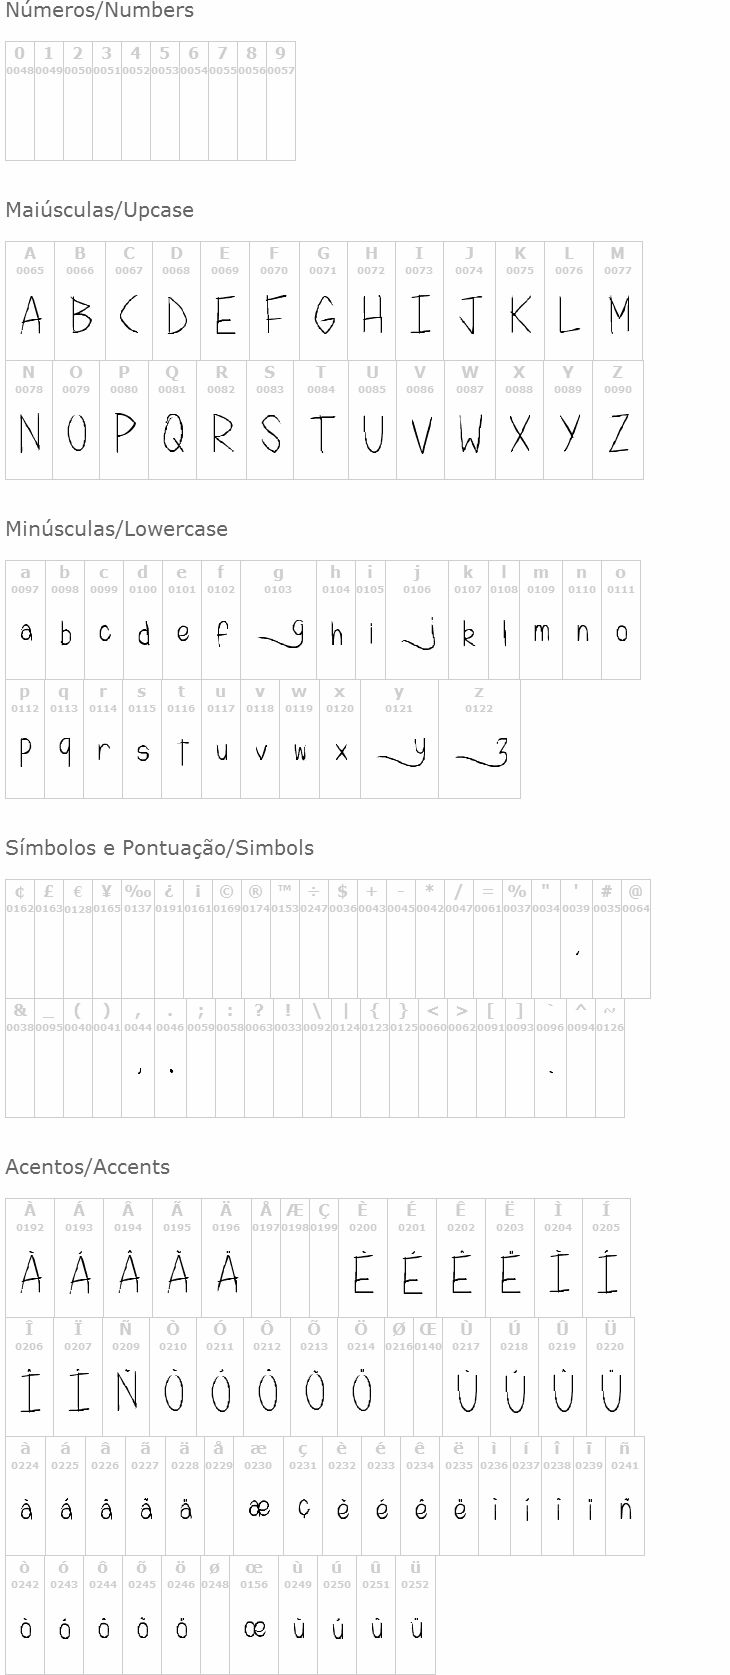Click the Minúsculas/Lowercase section heading
This screenshot has width=730, height=1675.
[x=116, y=529]
